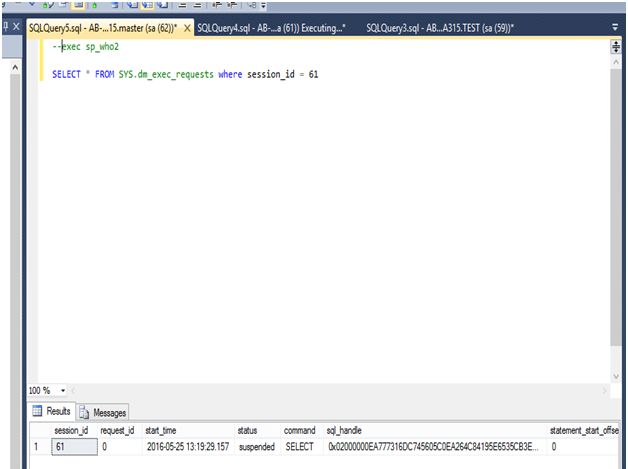The image size is (628, 469).
Task: Select the start_time cell 2016-05-25 13:19:29.157
Action: pos(188,447)
